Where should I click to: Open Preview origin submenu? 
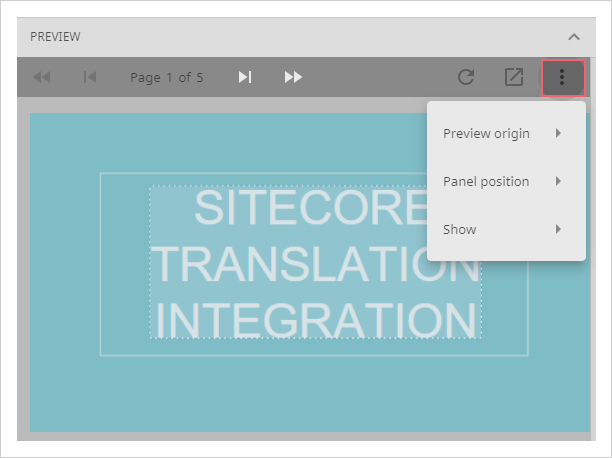coord(506,134)
